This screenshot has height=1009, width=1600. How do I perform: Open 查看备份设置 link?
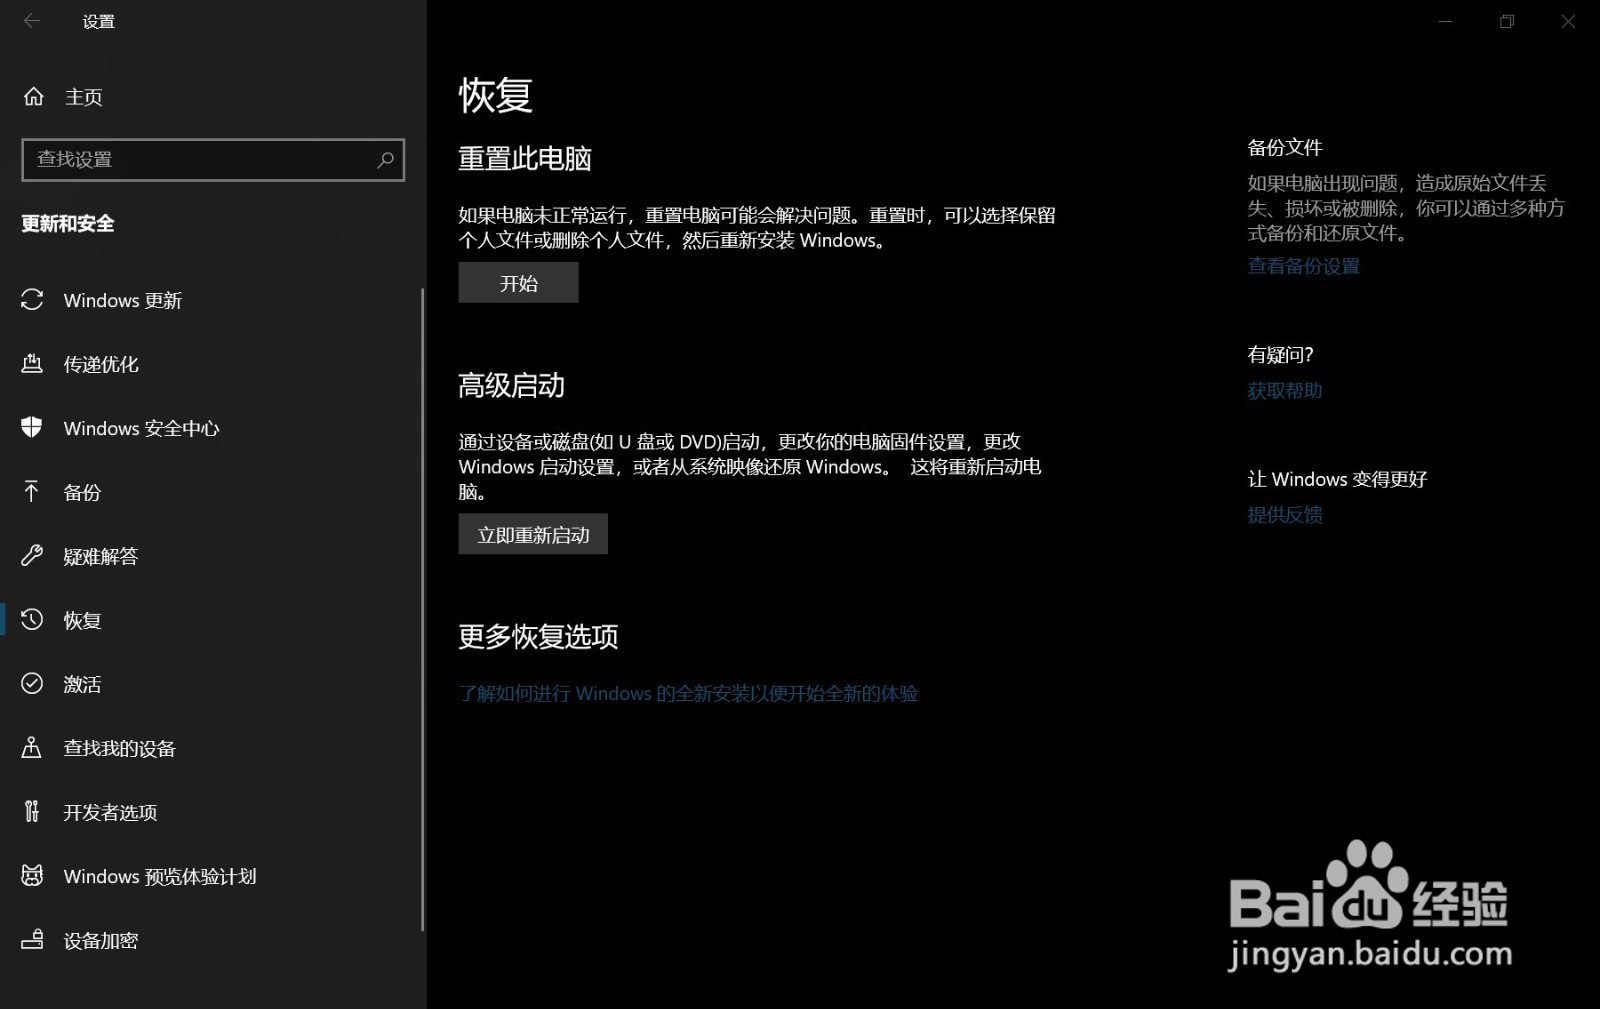[x=1303, y=266]
